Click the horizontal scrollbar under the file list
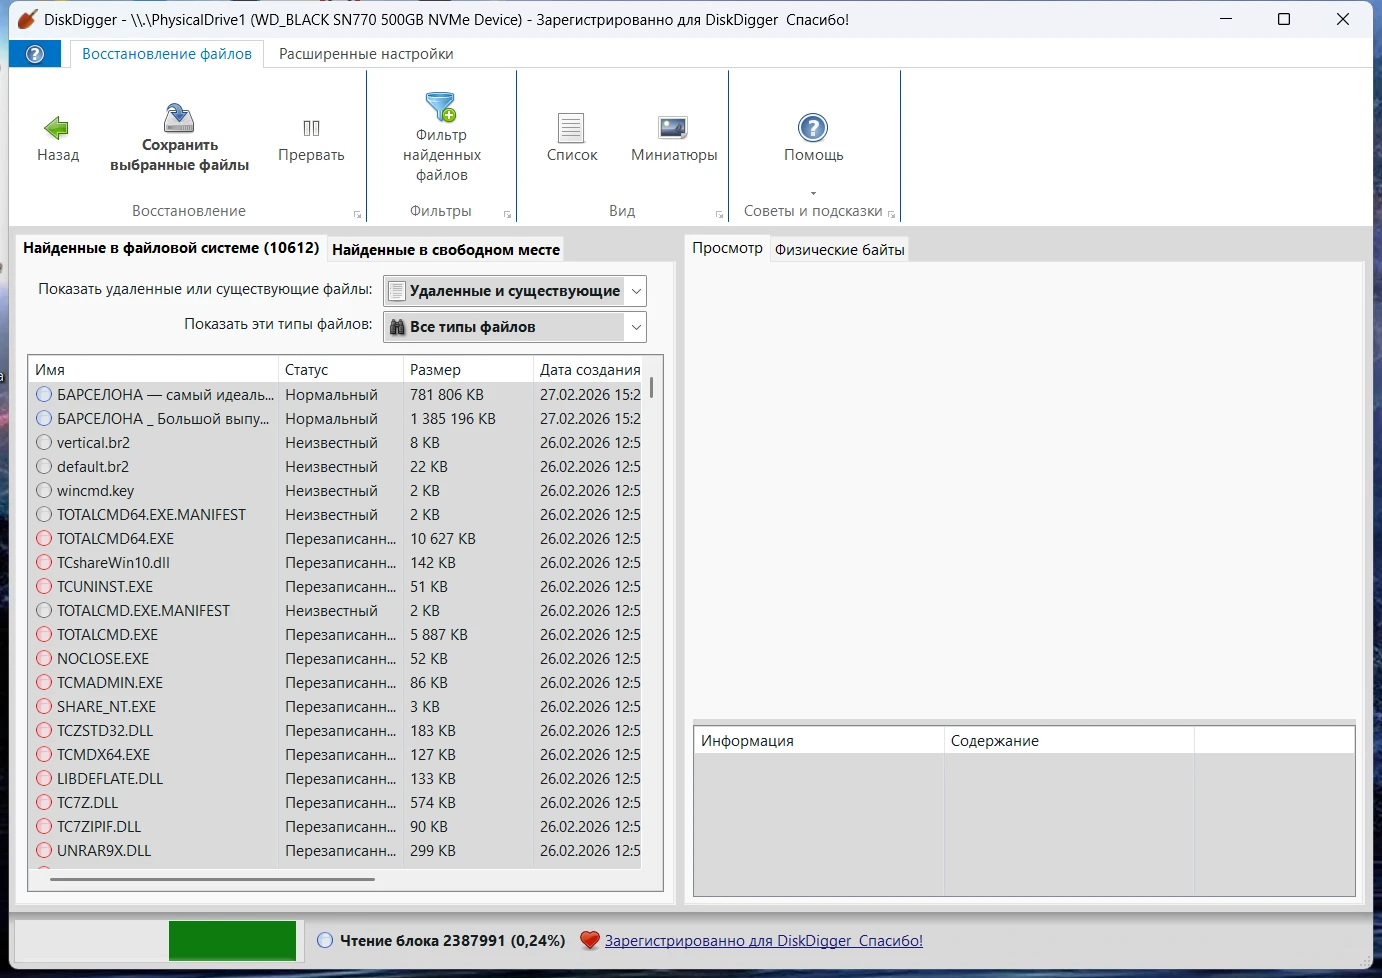The width and height of the screenshot is (1382, 978). (x=212, y=880)
